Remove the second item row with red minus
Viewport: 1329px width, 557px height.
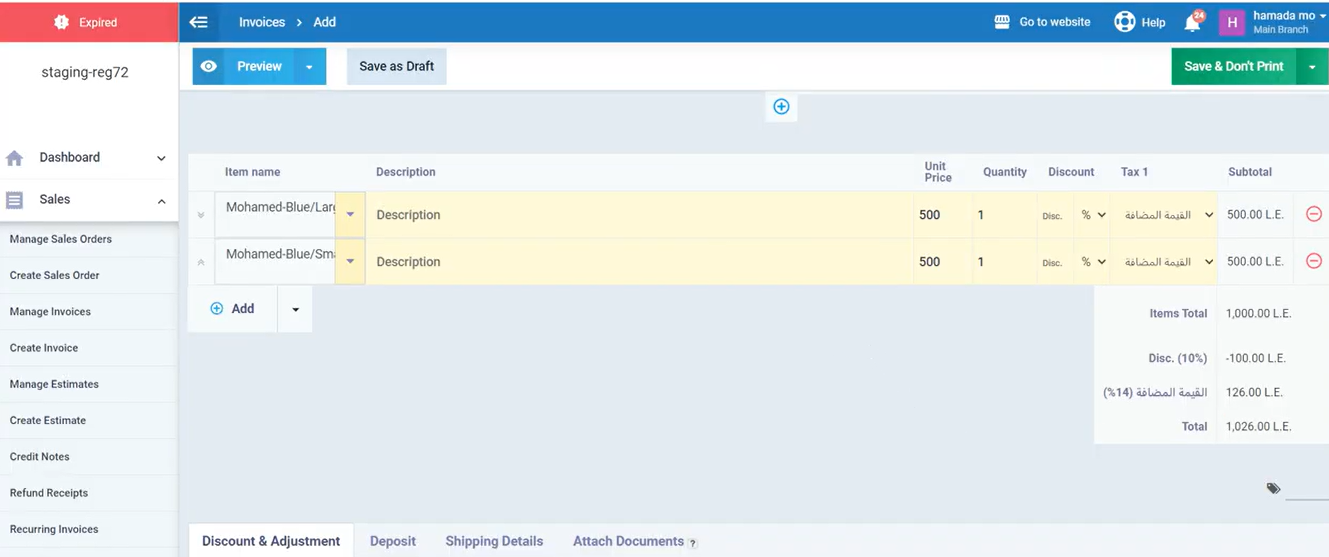point(1313,262)
